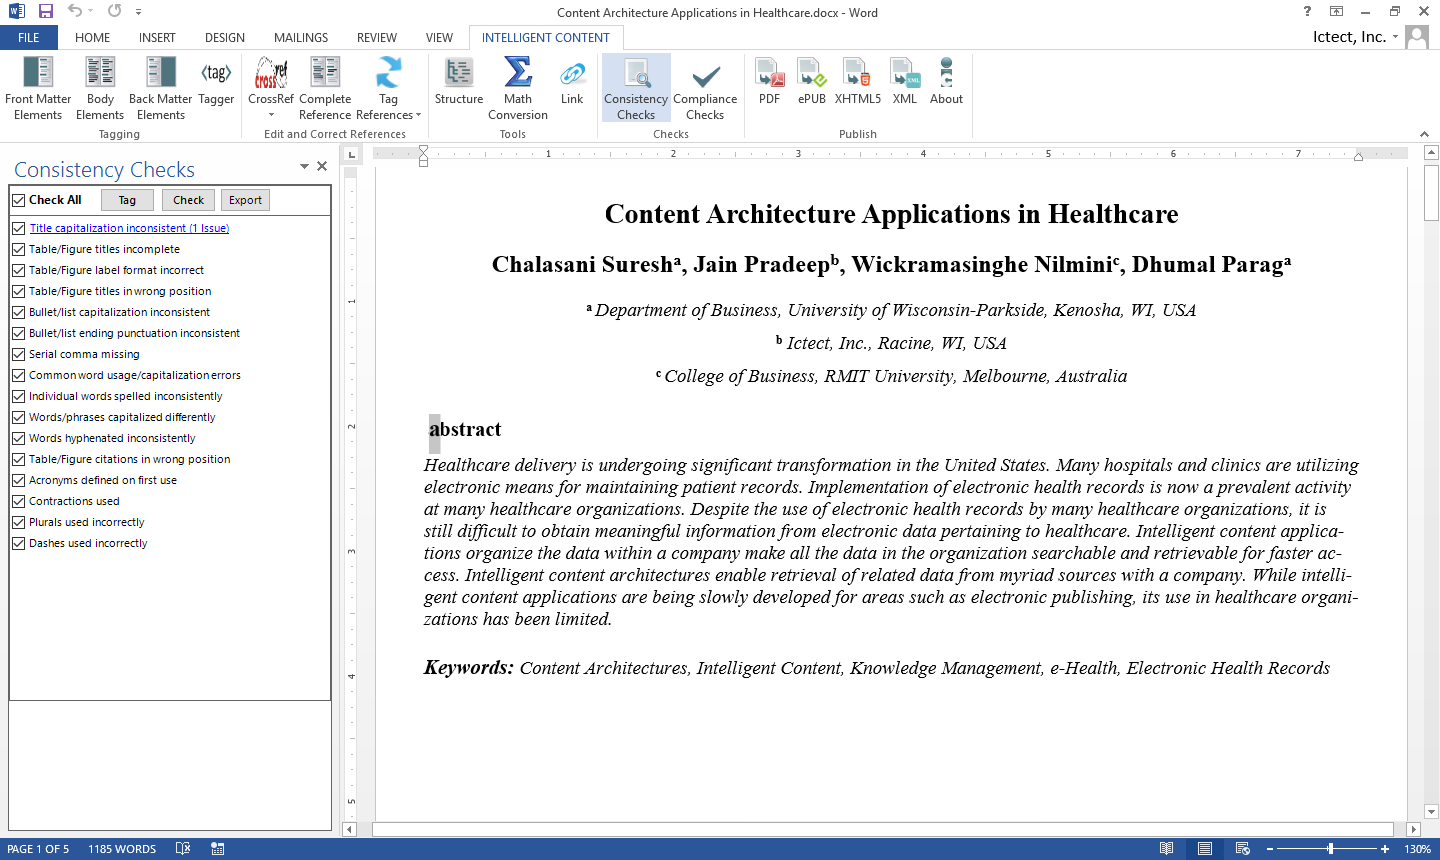Open Back Matter Elements tool

[x=160, y=88]
